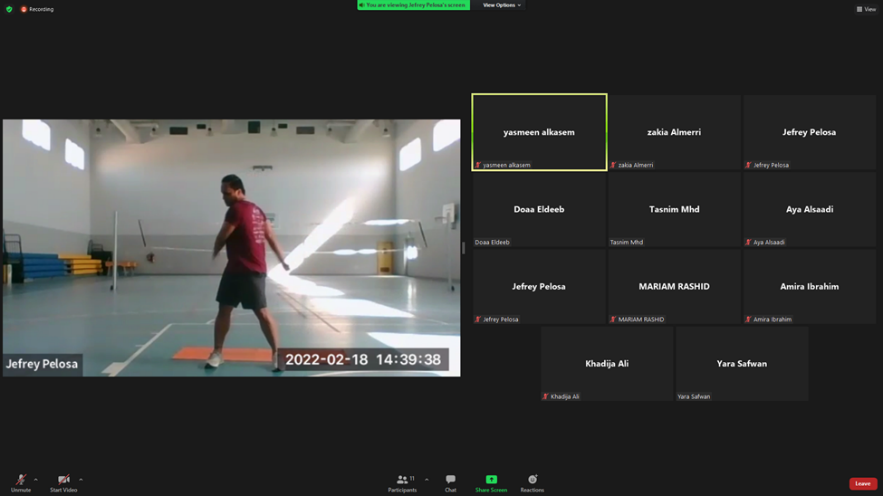Open the Chat panel
The height and width of the screenshot is (496, 883).
(x=450, y=482)
